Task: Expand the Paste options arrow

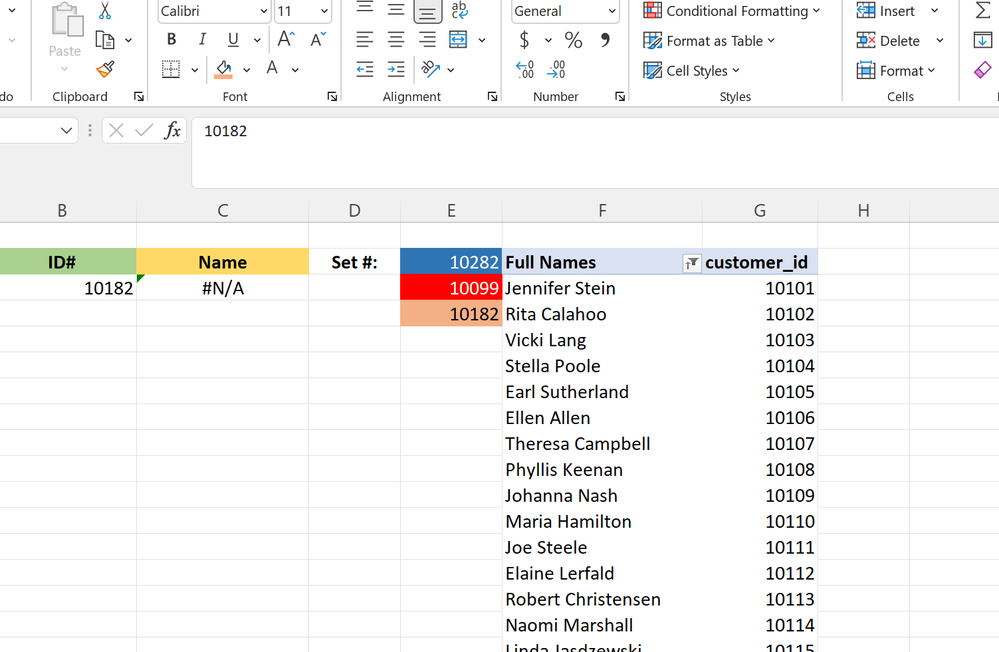Action: 64,68
